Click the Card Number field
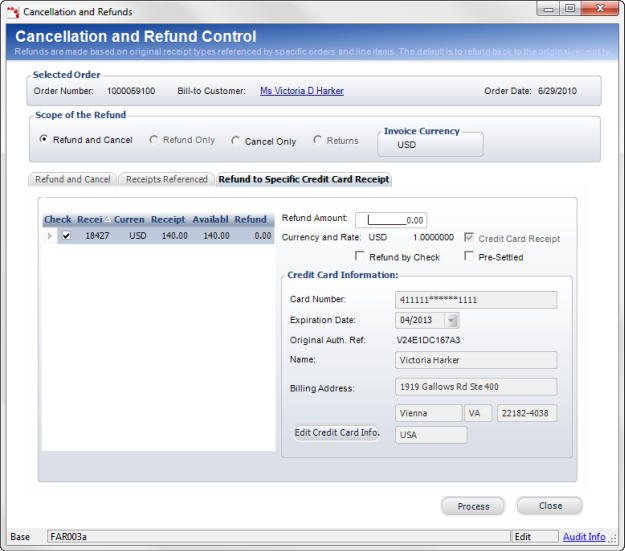 click(474, 299)
